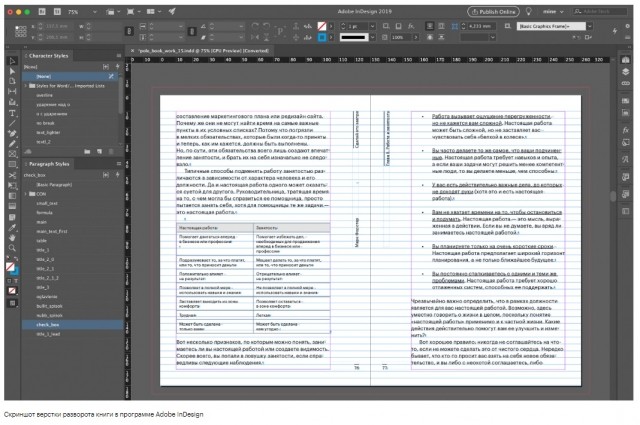
Task: Select the Page tool
Action: pyautogui.click(x=12, y=81)
